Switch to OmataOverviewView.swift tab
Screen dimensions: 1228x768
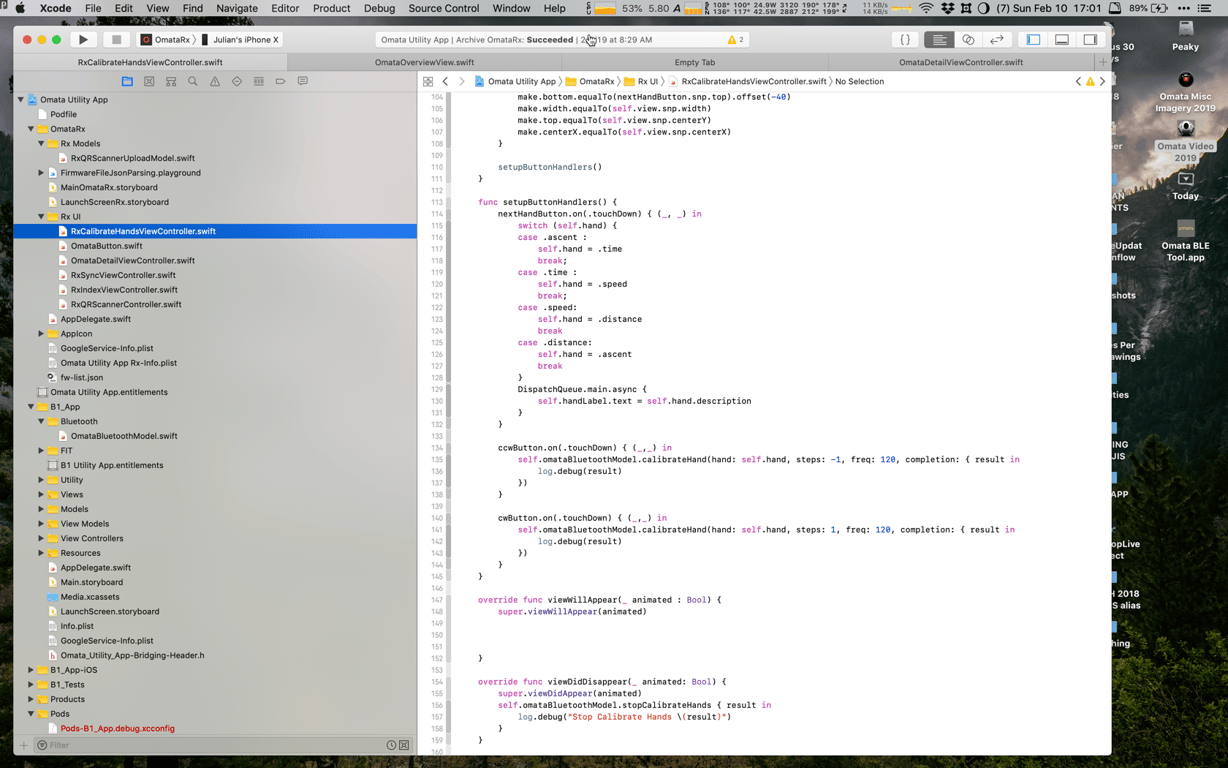[424, 62]
